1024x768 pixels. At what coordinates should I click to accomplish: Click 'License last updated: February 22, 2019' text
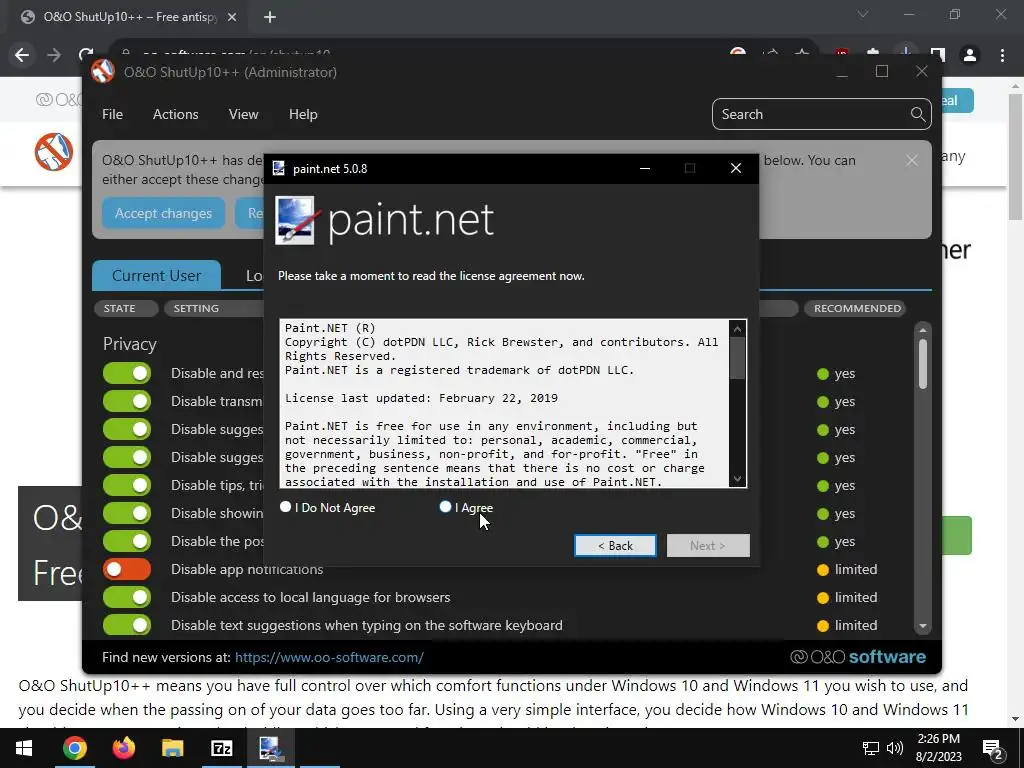tap(421, 398)
